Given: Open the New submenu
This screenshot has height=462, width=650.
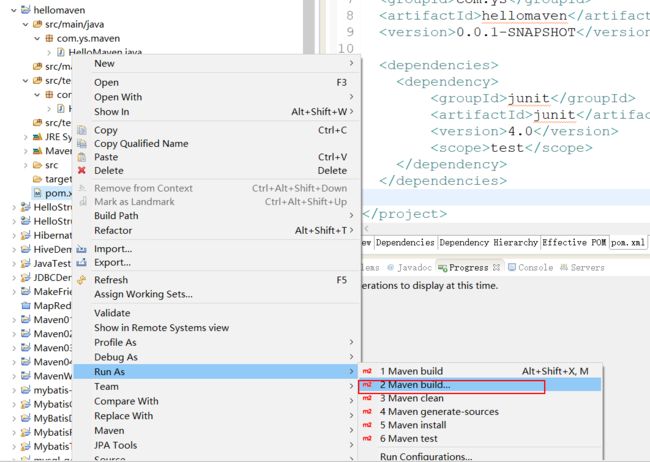Looking at the screenshot, I should pyautogui.click(x=217, y=63).
